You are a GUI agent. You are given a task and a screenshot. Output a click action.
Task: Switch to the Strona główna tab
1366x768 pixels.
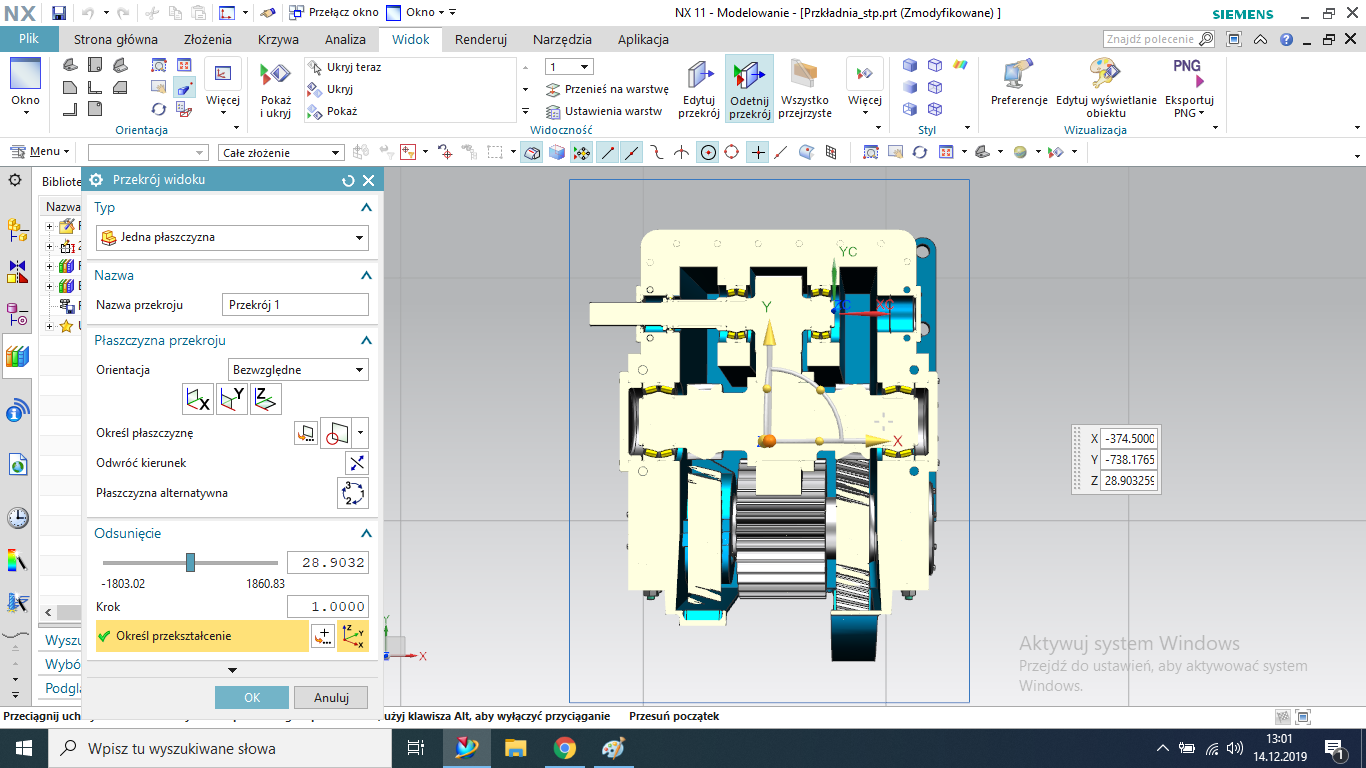point(116,39)
